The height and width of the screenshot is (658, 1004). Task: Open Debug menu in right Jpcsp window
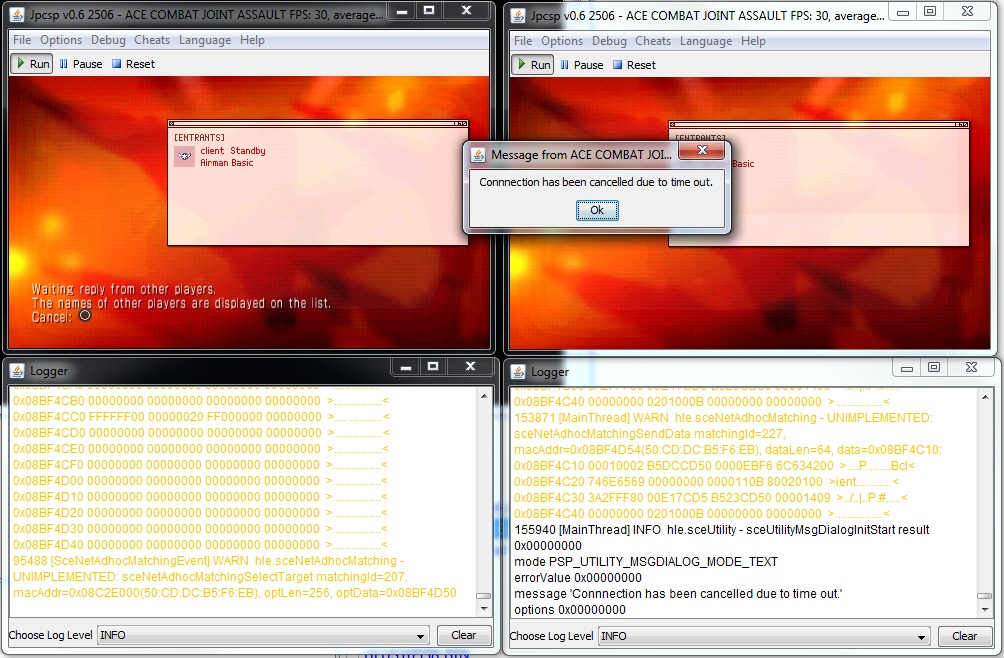(609, 41)
